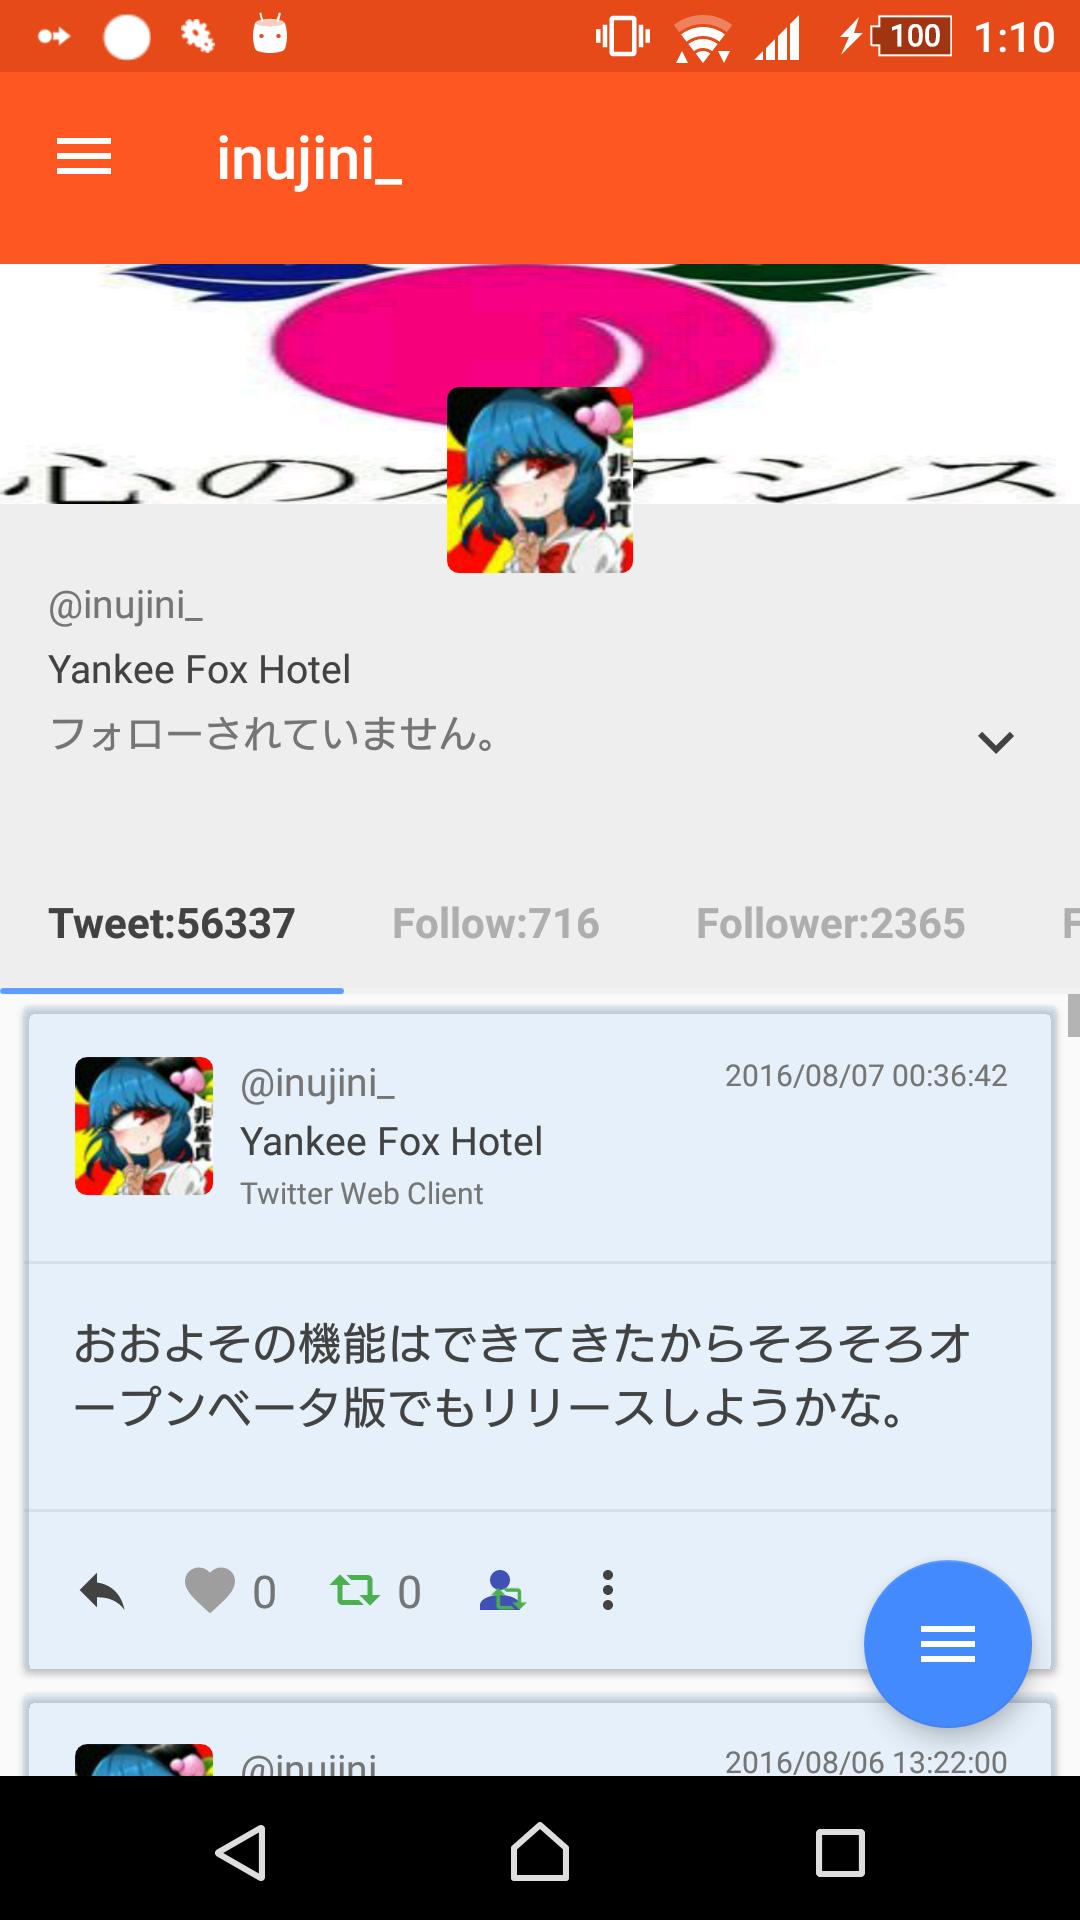This screenshot has height=1920, width=1080.
Task: Open the large profile avatar image
Action: click(540, 480)
